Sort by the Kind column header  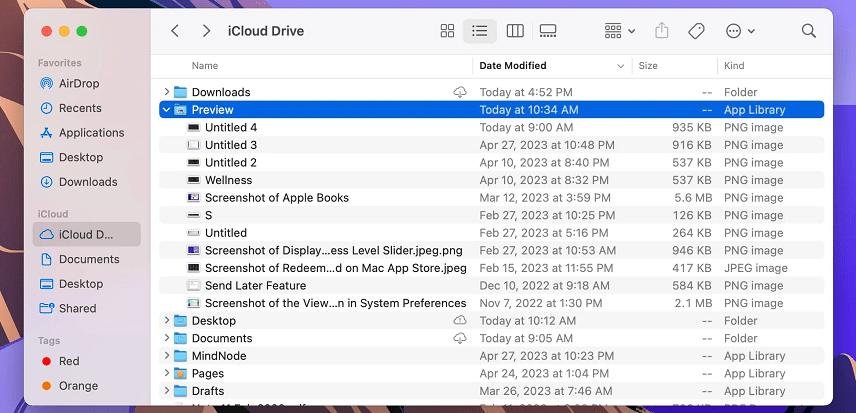click(x=734, y=65)
